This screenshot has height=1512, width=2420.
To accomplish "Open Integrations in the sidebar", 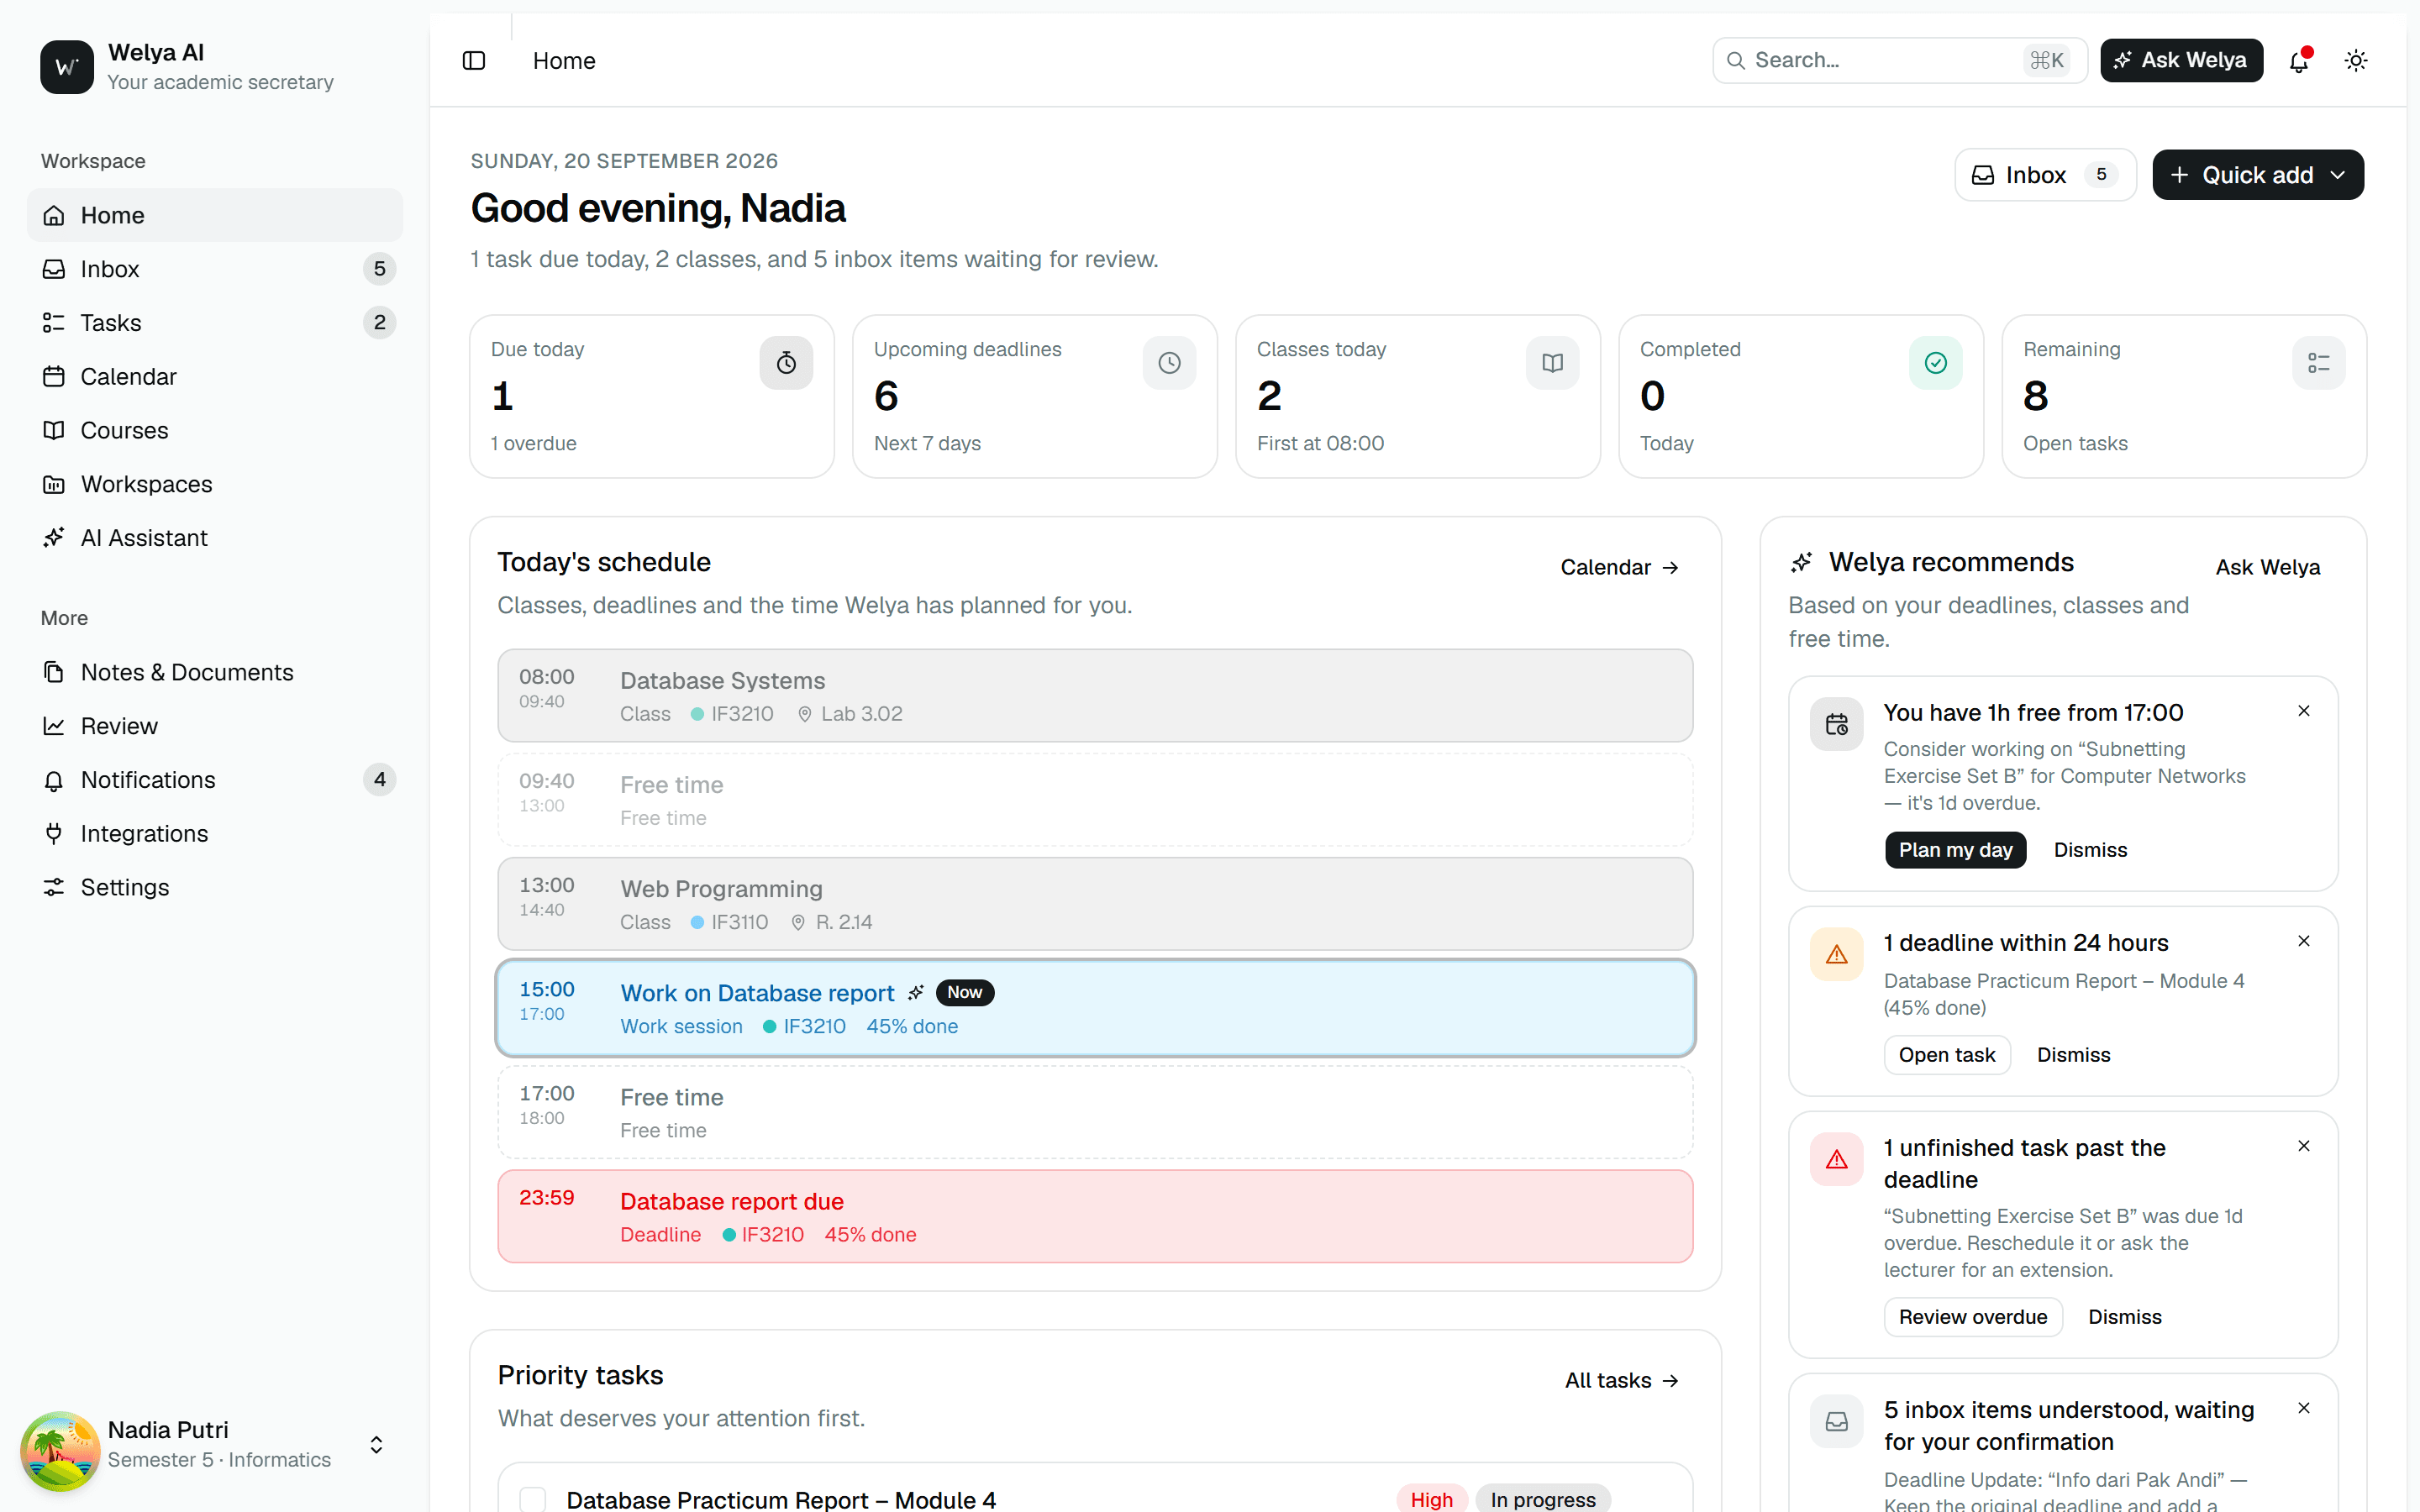I will click(x=215, y=834).
